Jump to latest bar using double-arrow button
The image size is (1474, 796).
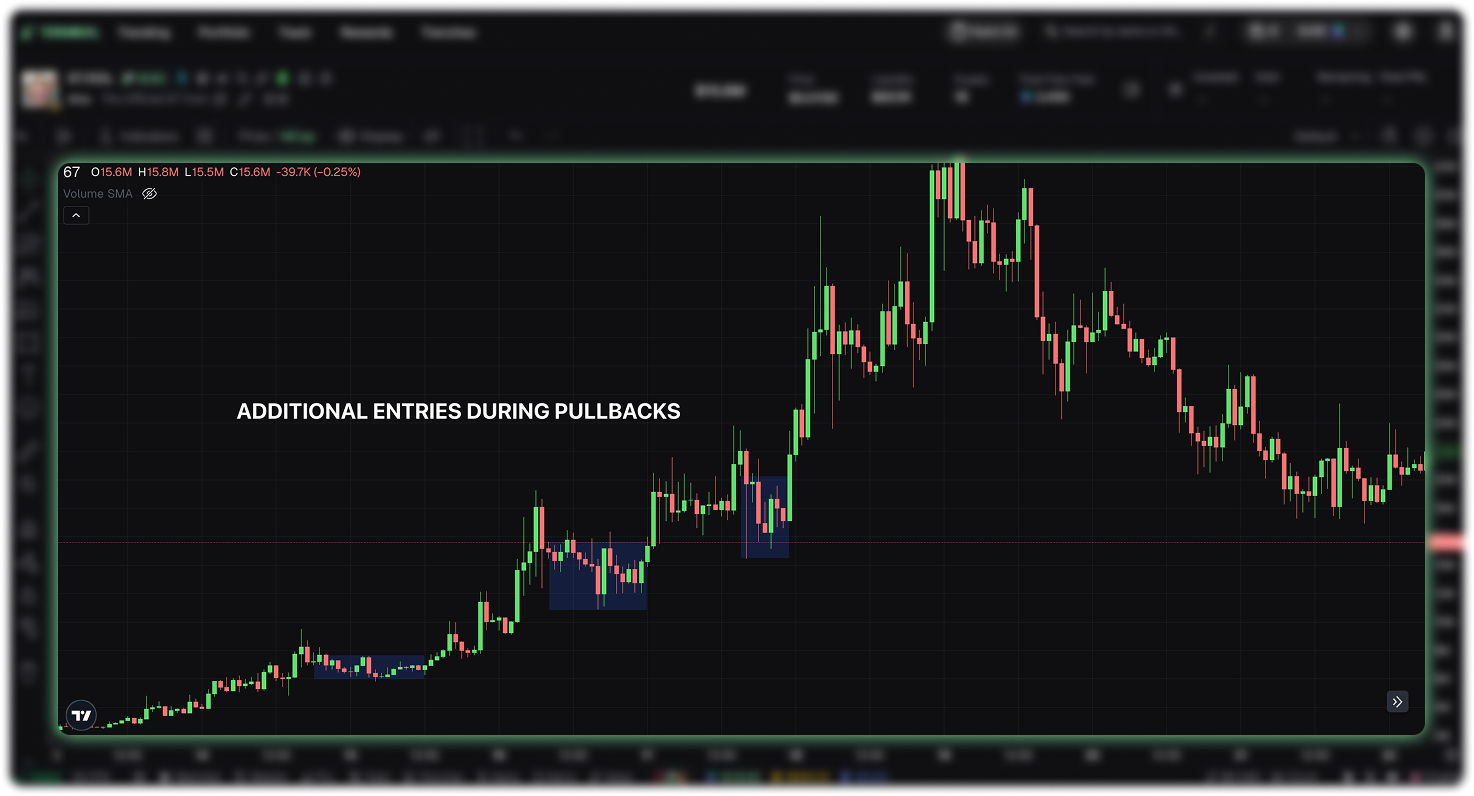point(1397,702)
